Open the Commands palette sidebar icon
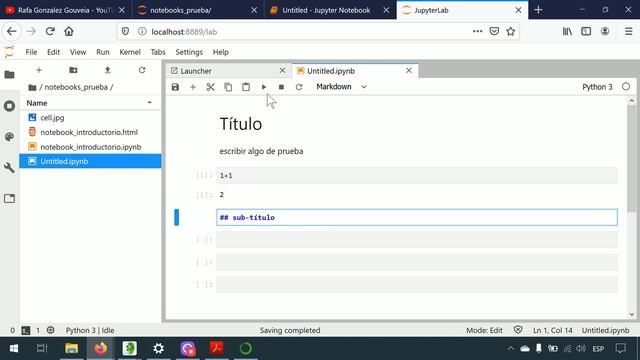 tap(9, 137)
